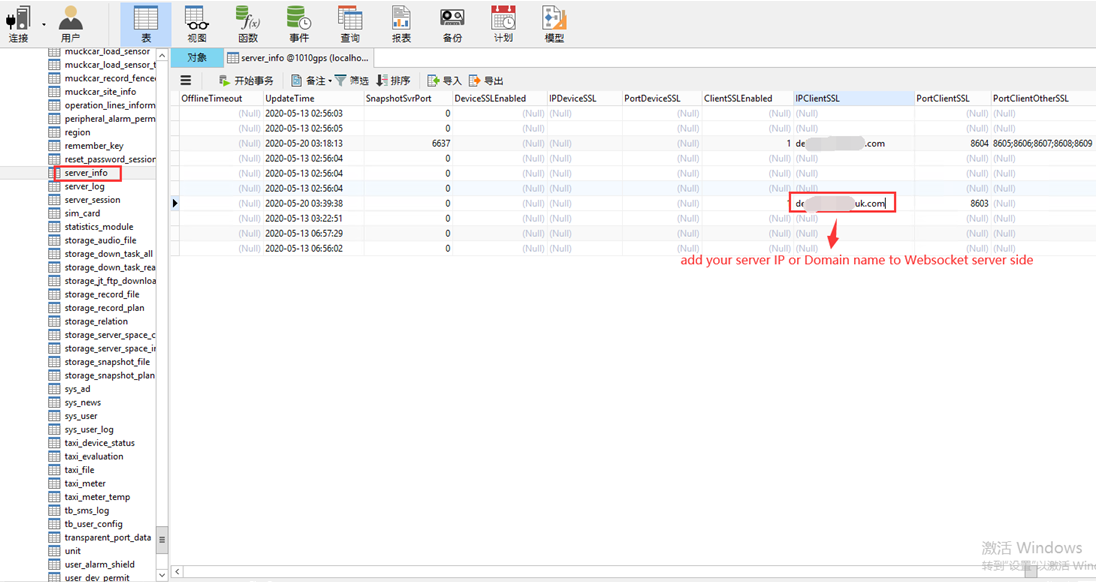Screen dimensions: 1096x582
Task: Click 开始事务 (Begin Transaction) button
Action: pos(246,81)
